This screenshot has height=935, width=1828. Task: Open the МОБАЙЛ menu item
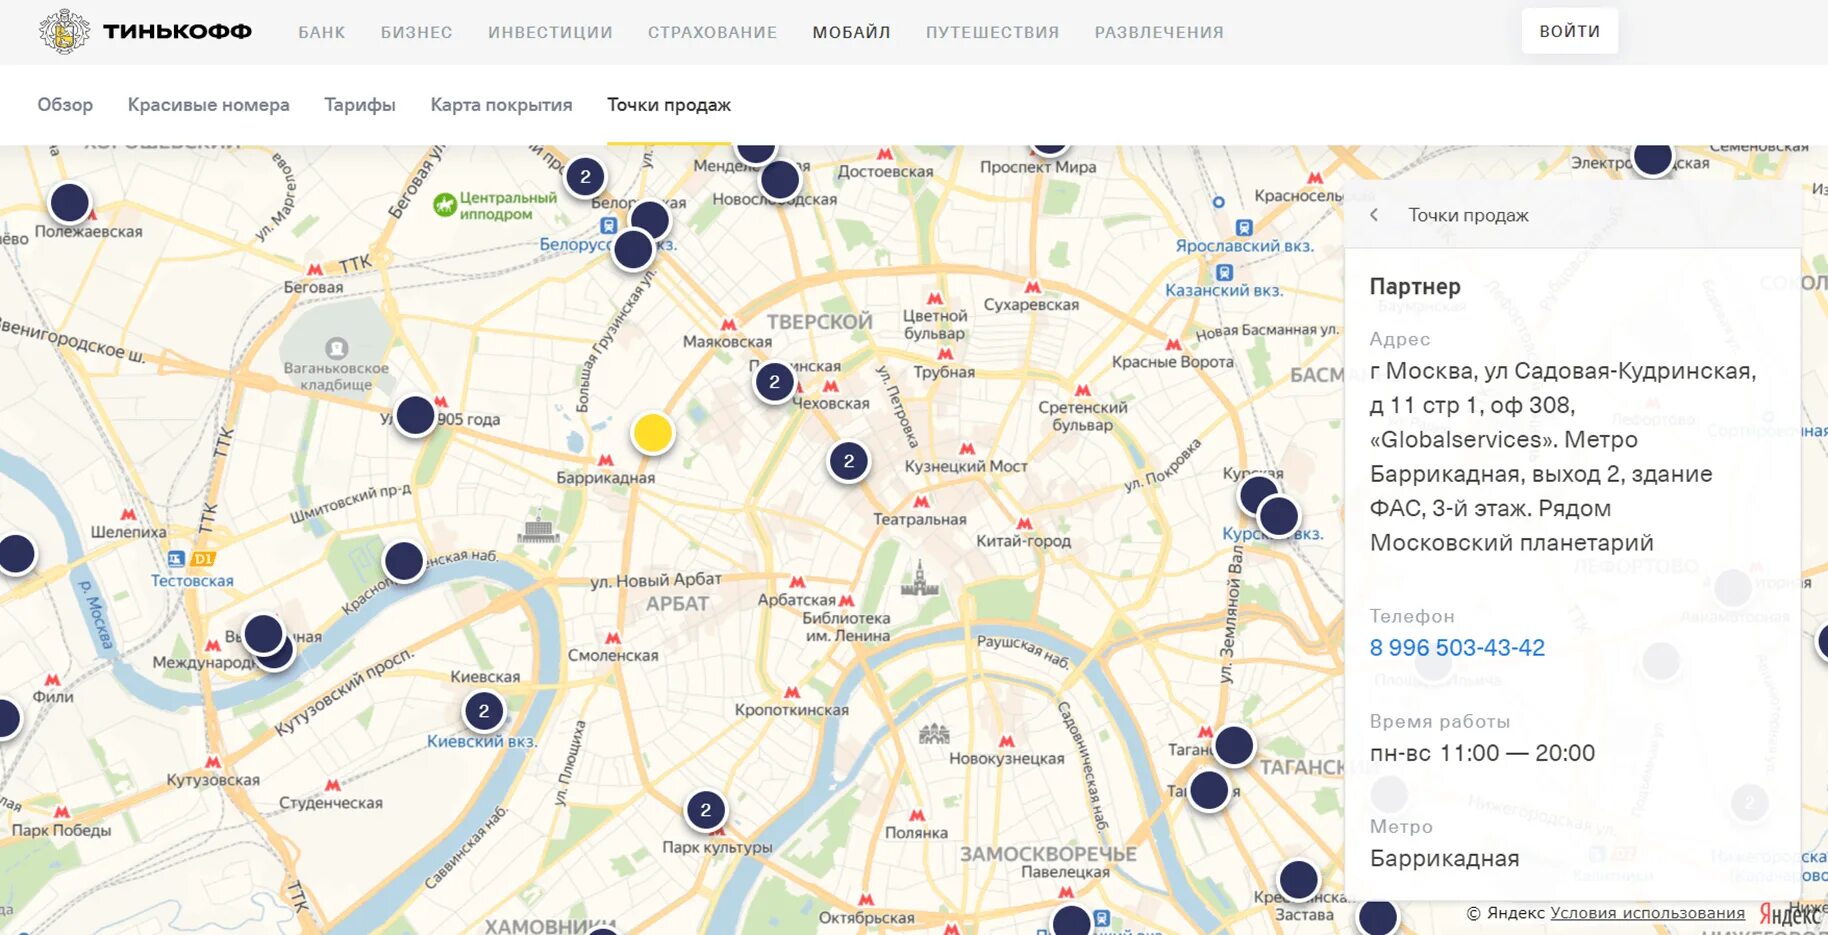(851, 32)
